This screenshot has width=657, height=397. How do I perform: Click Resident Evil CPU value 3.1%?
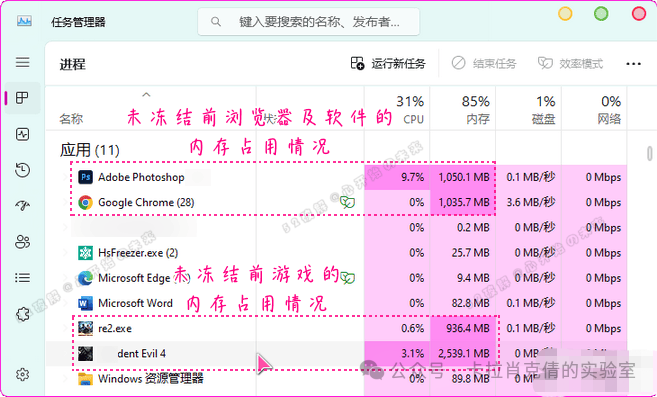click(413, 353)
